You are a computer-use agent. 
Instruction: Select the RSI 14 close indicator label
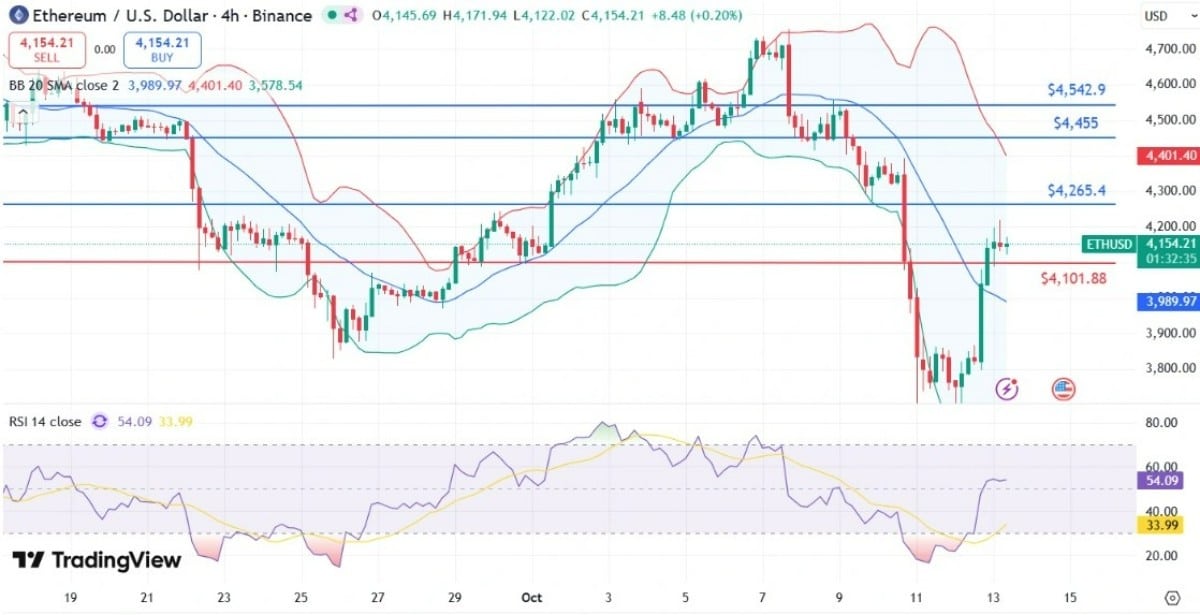coord(44,422)
